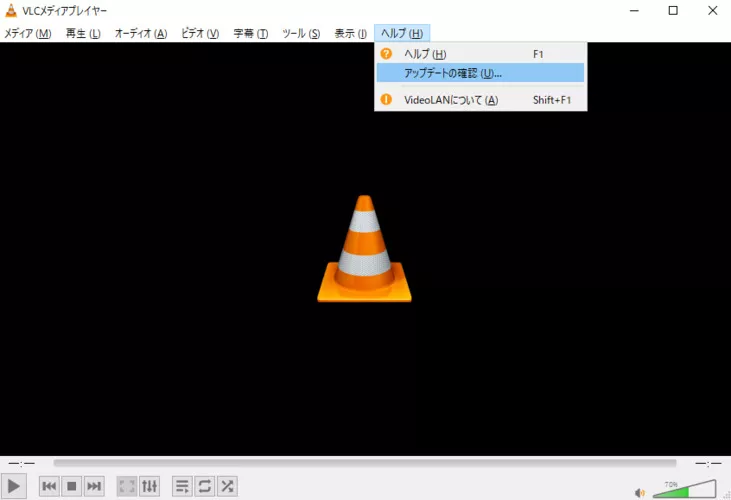Open extended settings equalizer icon
The height and width of the screenshot is (500, 731).
coord(150,486)
